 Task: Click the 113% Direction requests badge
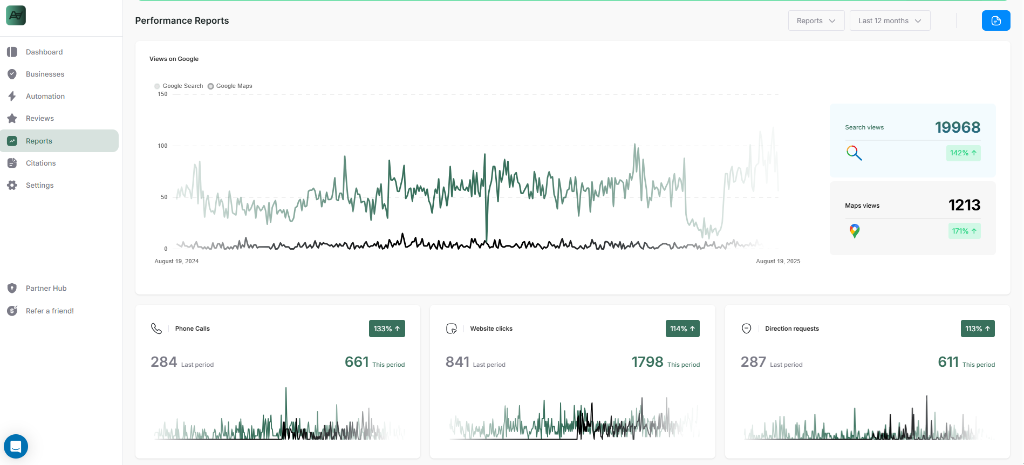tap(978, 329)
